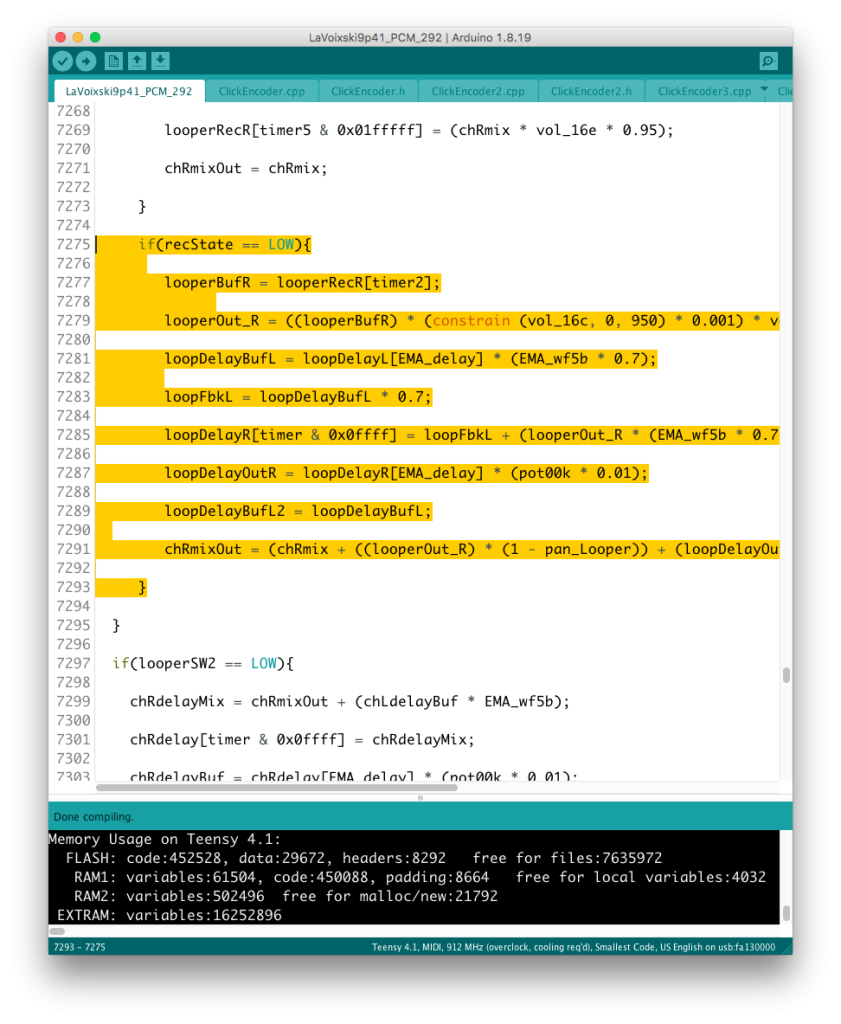
Task: Switch to LaVoixski9p41_PCM_292 tab
Action: 129,91
